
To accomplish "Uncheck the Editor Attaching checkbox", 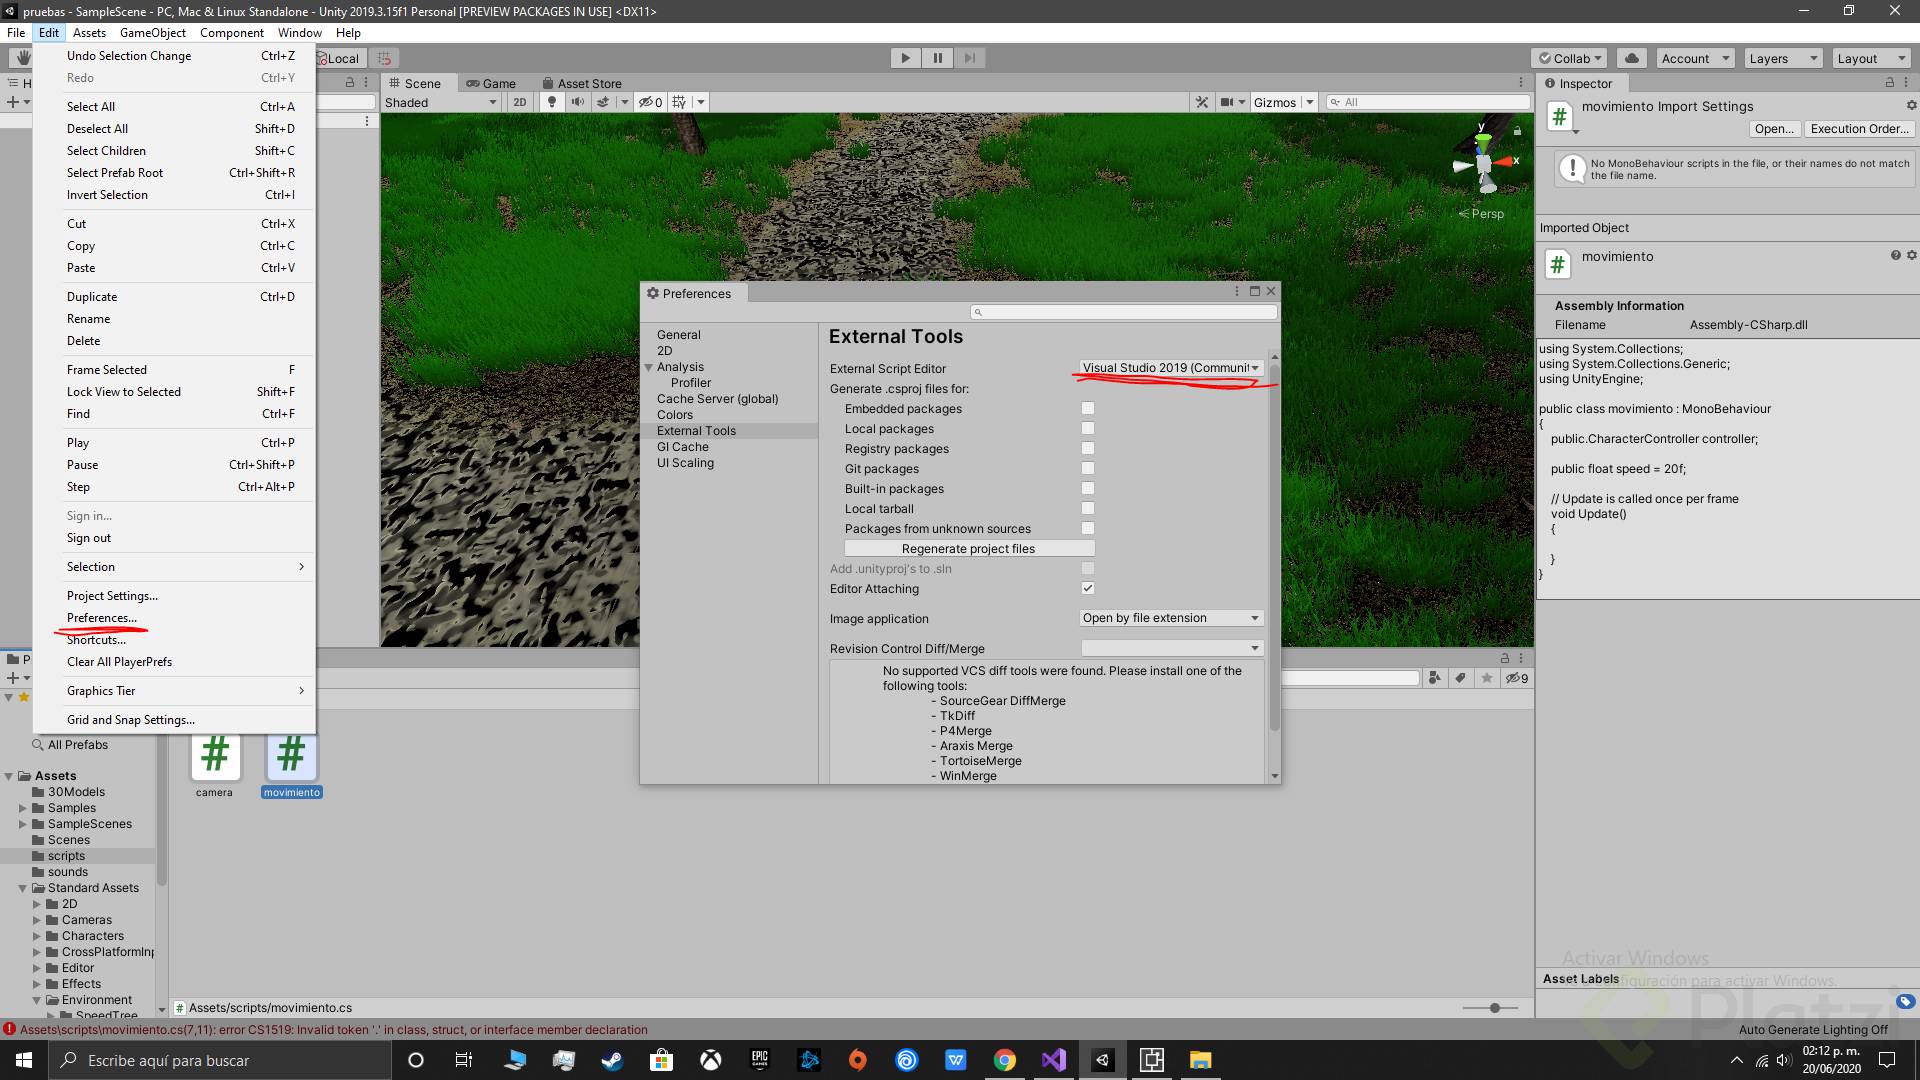I will coord(1088,588).
